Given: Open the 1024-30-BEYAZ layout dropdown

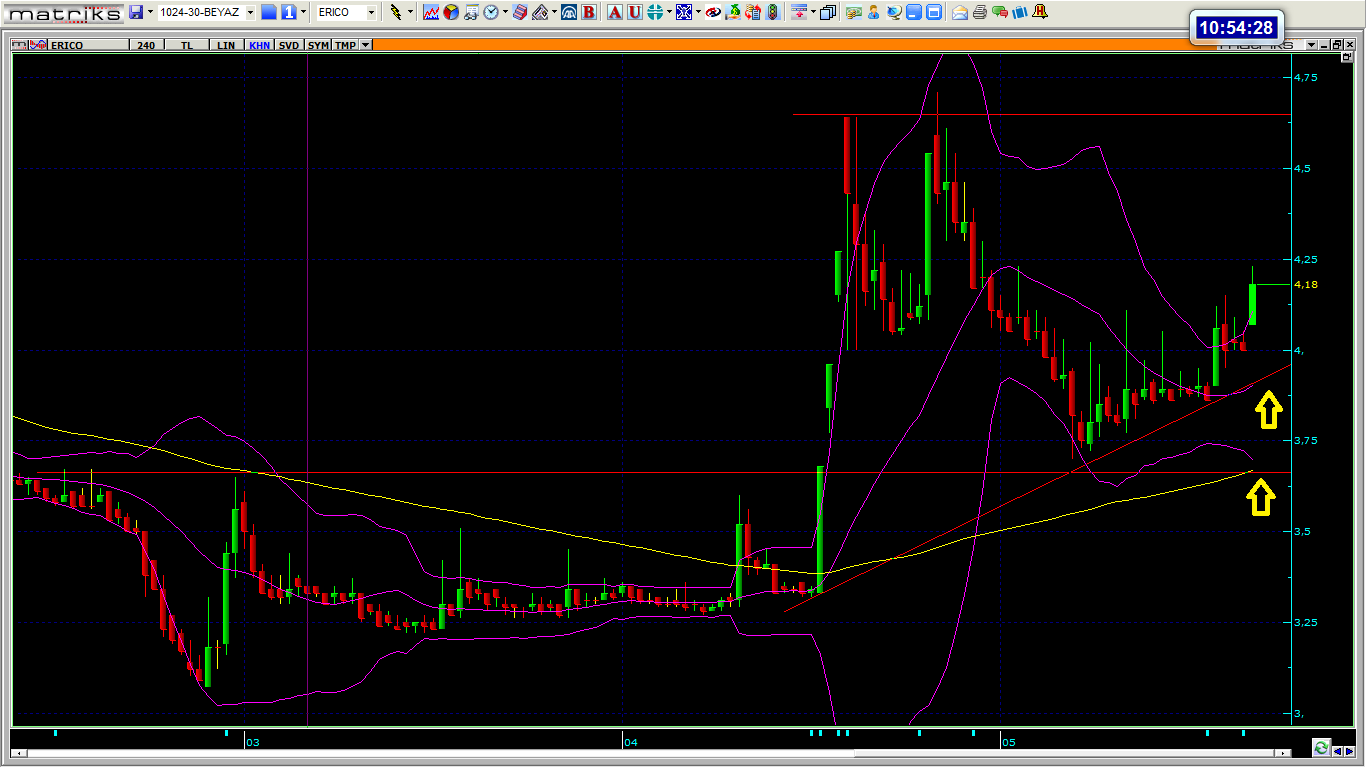Looking at the screenshot, I should 250,12.
